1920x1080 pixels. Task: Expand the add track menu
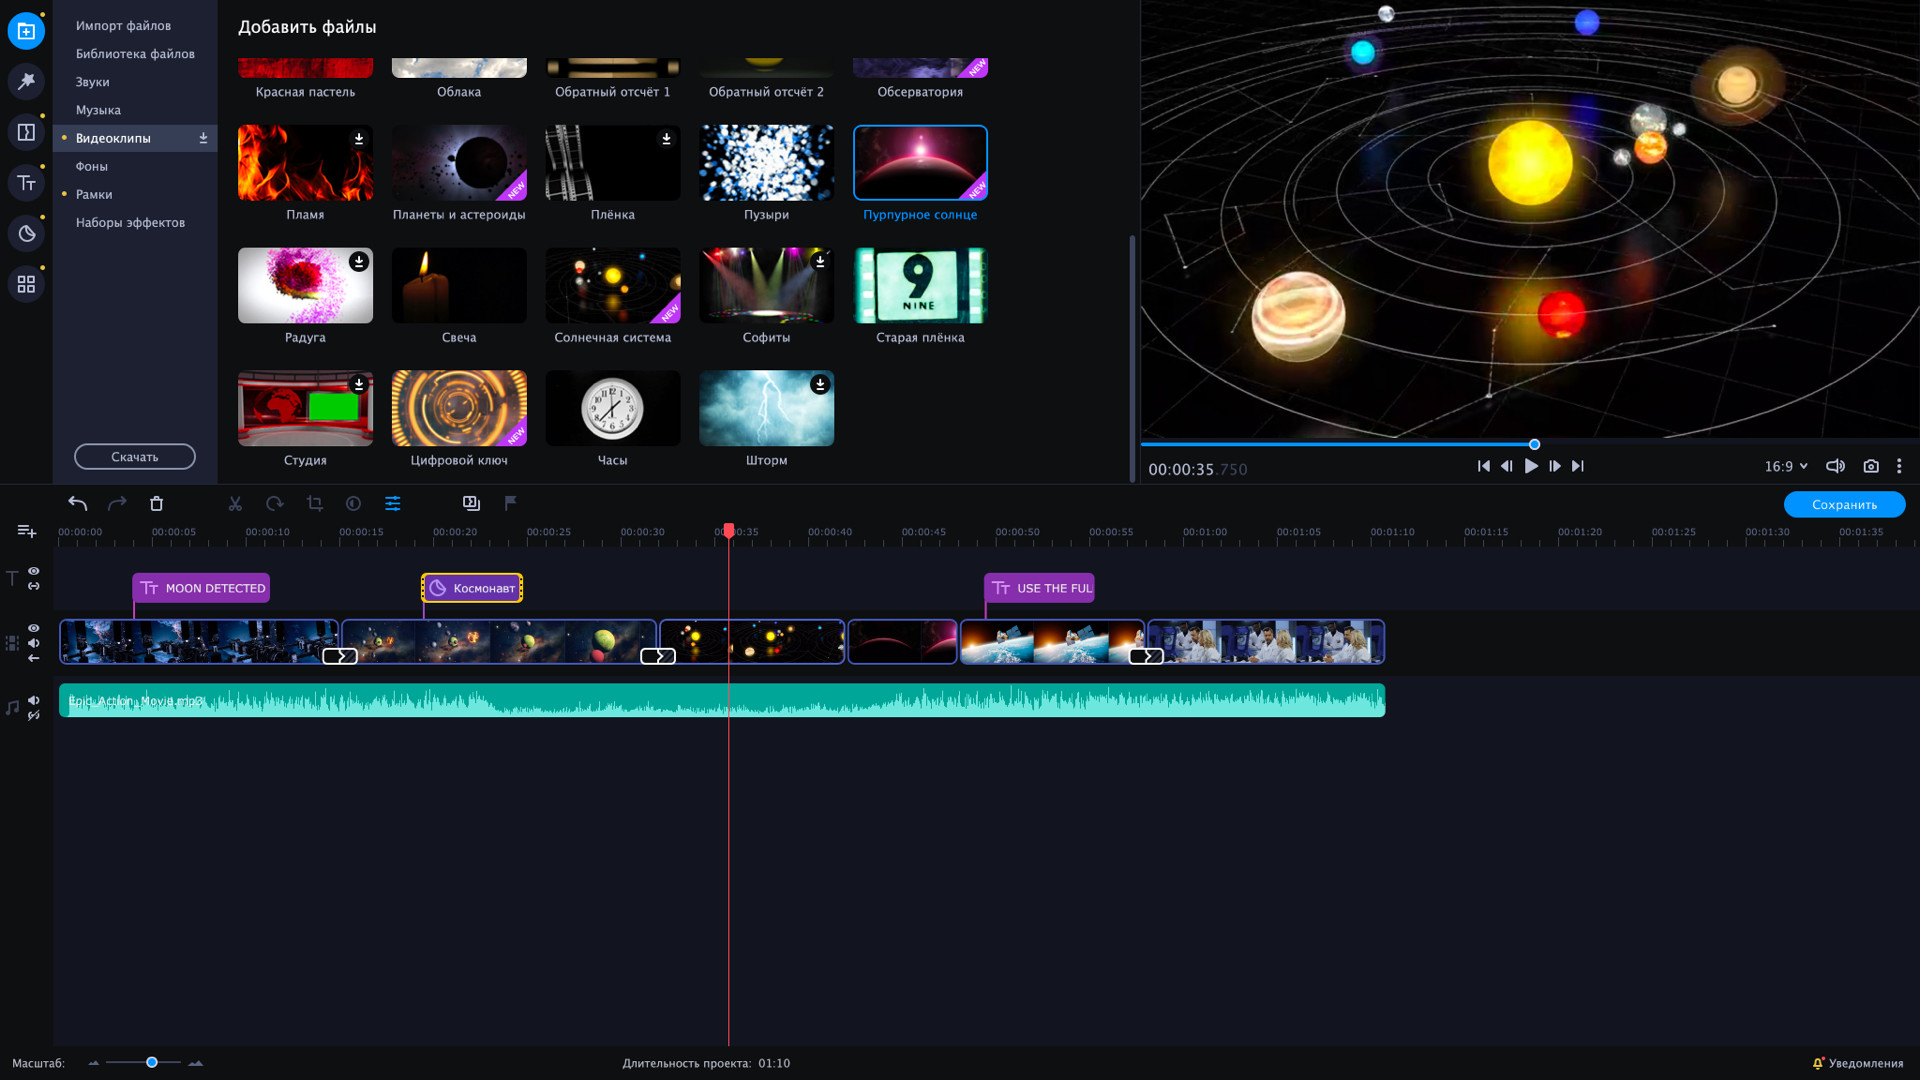tap(26, 531)
